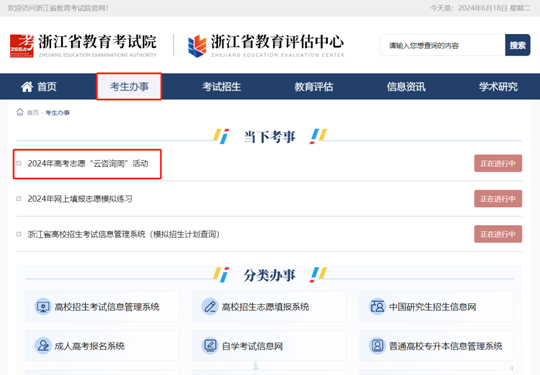Click 正在进行中 button for 模拟招生计划查询
Viewport: 540px width, 375px height.
498,234
